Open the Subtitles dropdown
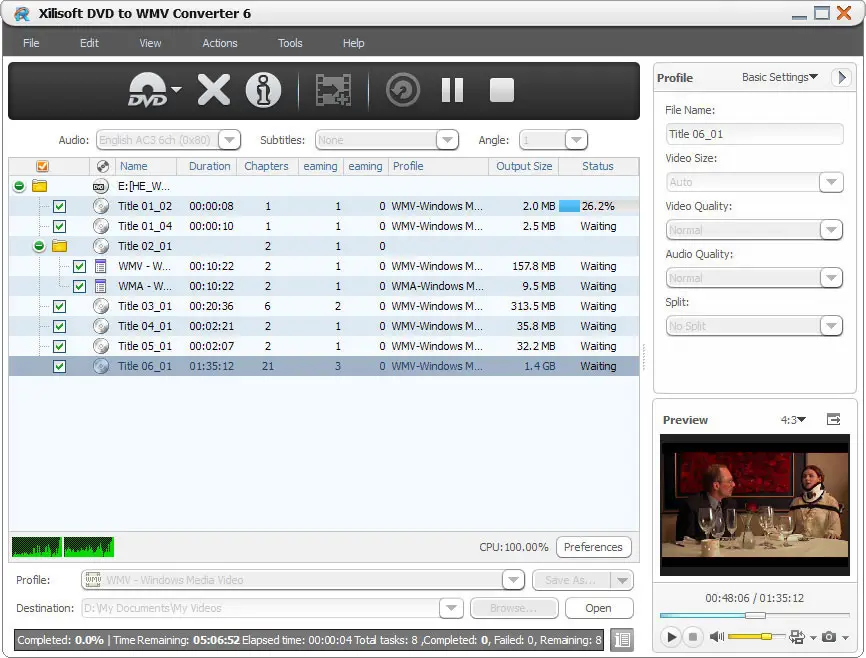The width and height of the screenshot is (866, 658). pos(448,139)
